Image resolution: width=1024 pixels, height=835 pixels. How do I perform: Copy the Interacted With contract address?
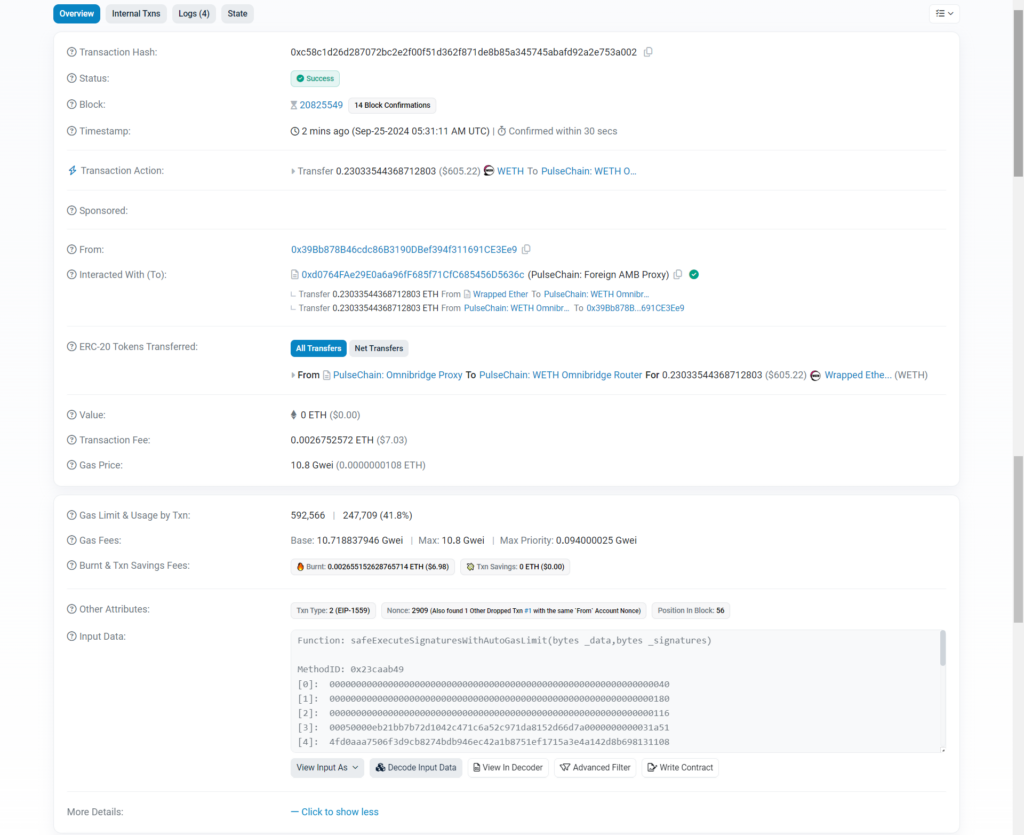(678, 274)
